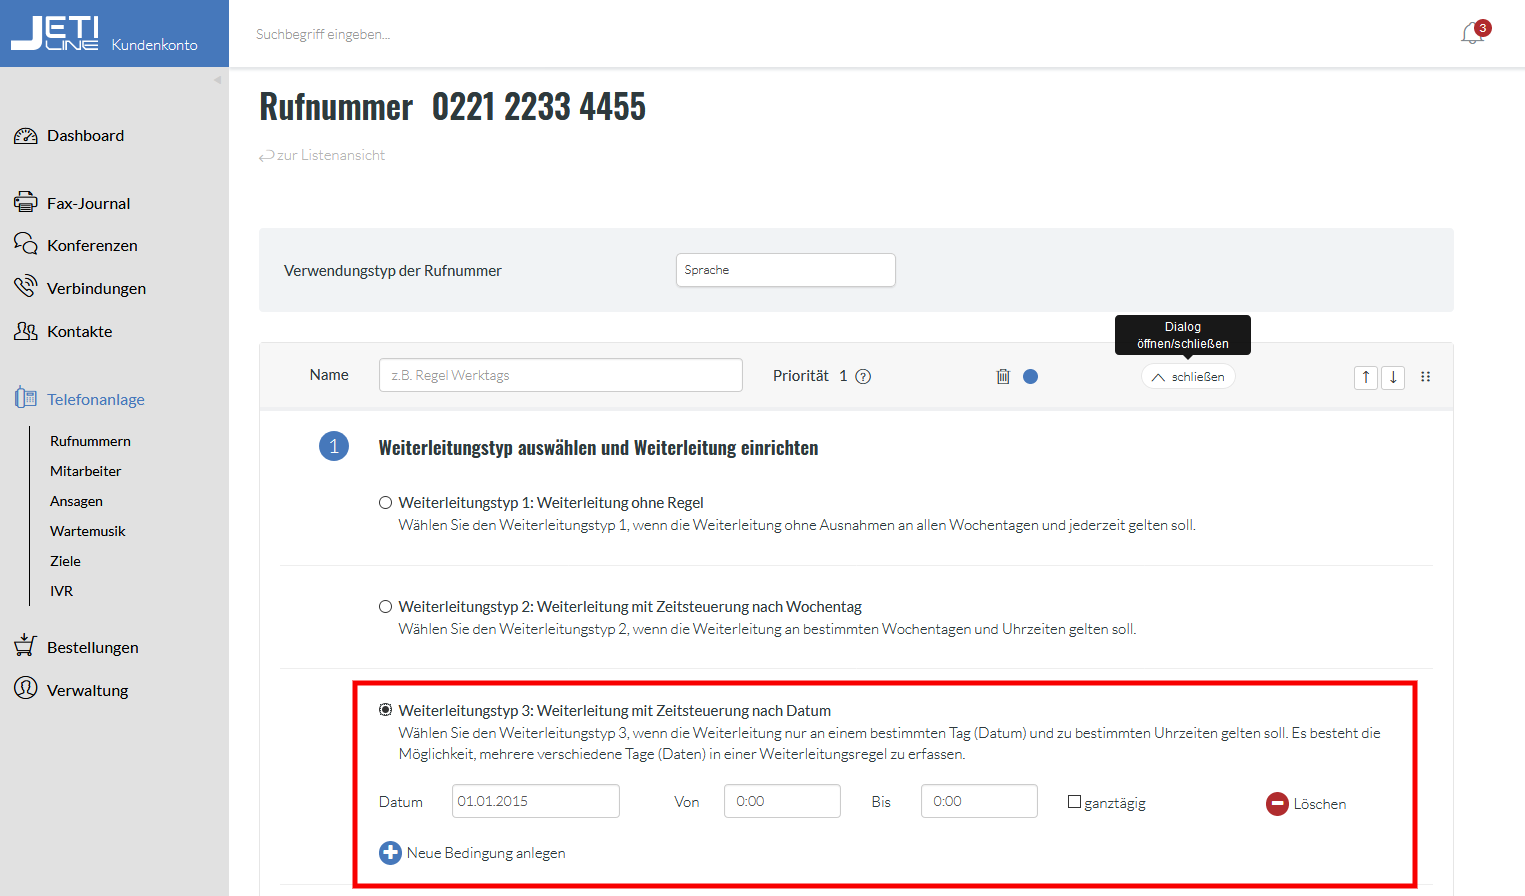Click the red Löschen minus icon
This screenshot has width=1525, height=896.
[1277, 804]
